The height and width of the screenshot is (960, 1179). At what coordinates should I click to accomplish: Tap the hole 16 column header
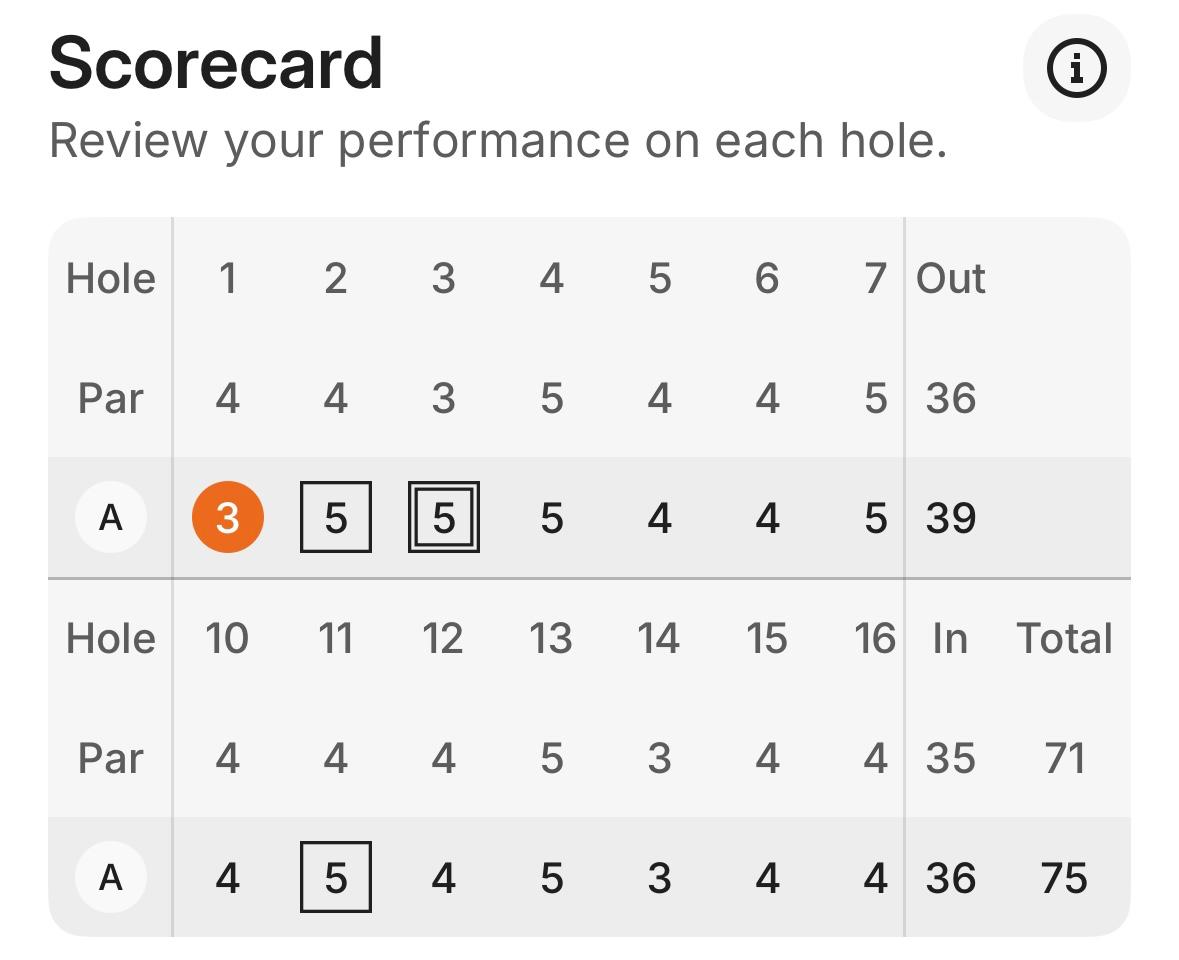pos(875,638)
